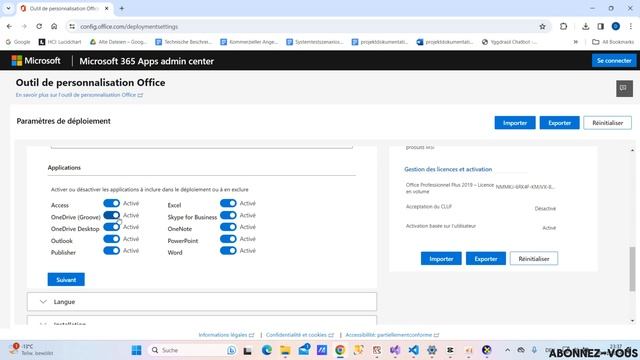Expand the Langue section

pyautogui.click(x=202, y=302)
